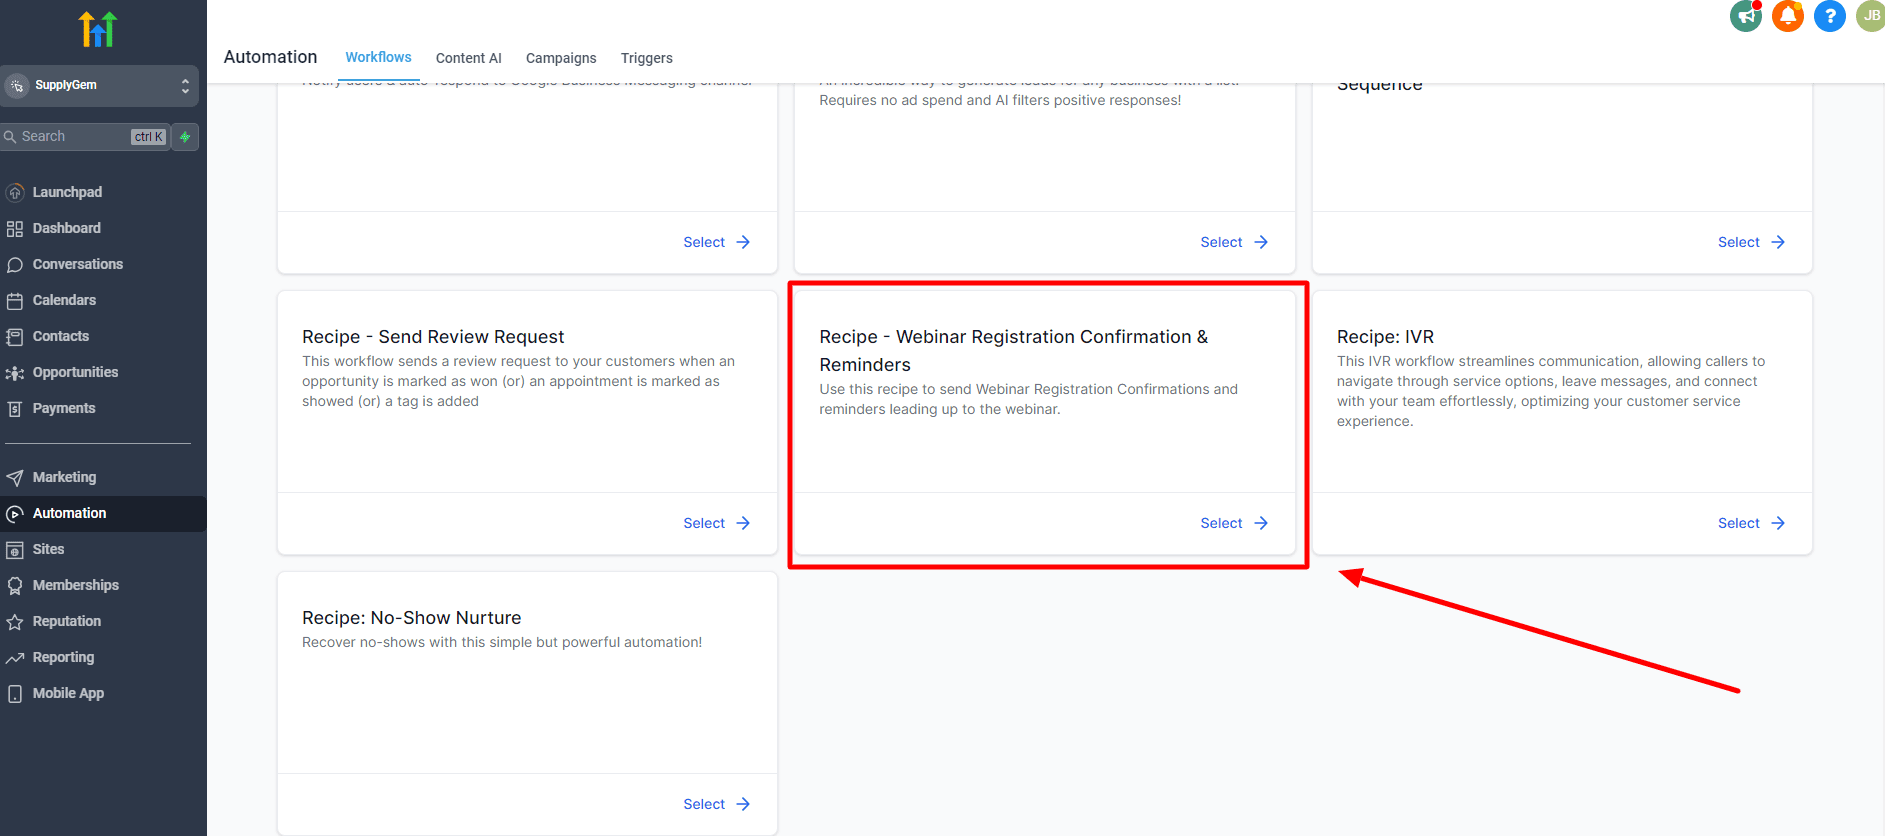Switch to the Campaigns tab

coord(561,58)
